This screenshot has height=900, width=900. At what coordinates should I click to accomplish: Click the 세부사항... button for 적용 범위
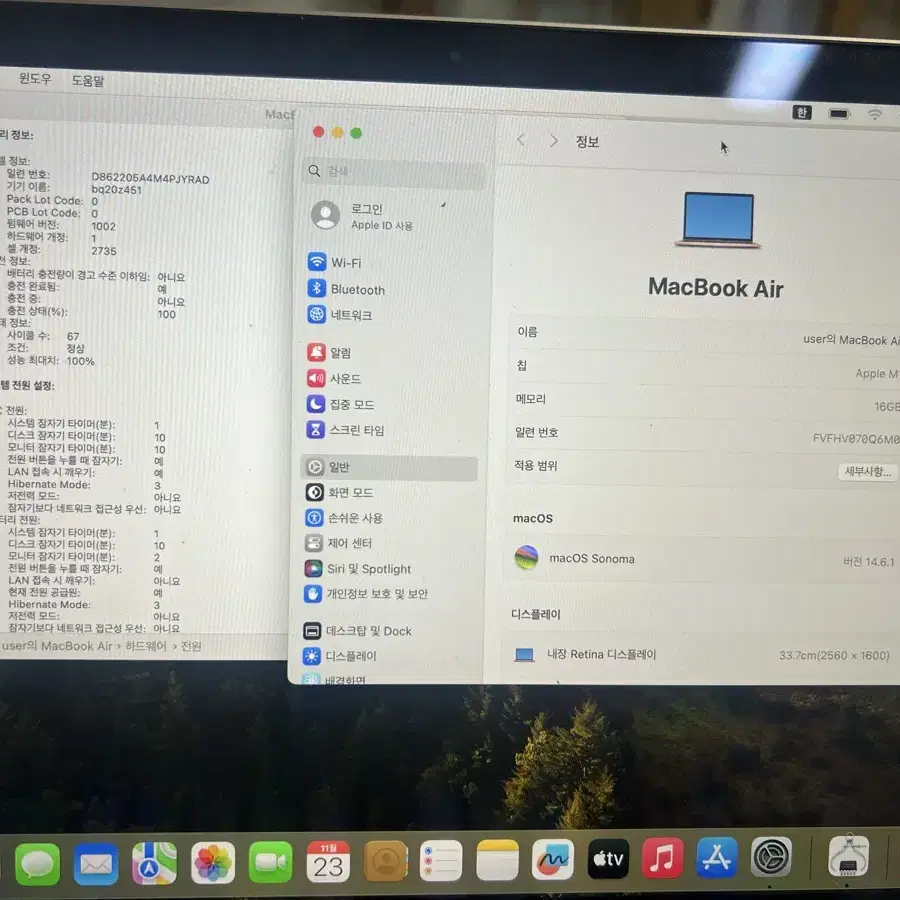868,472
